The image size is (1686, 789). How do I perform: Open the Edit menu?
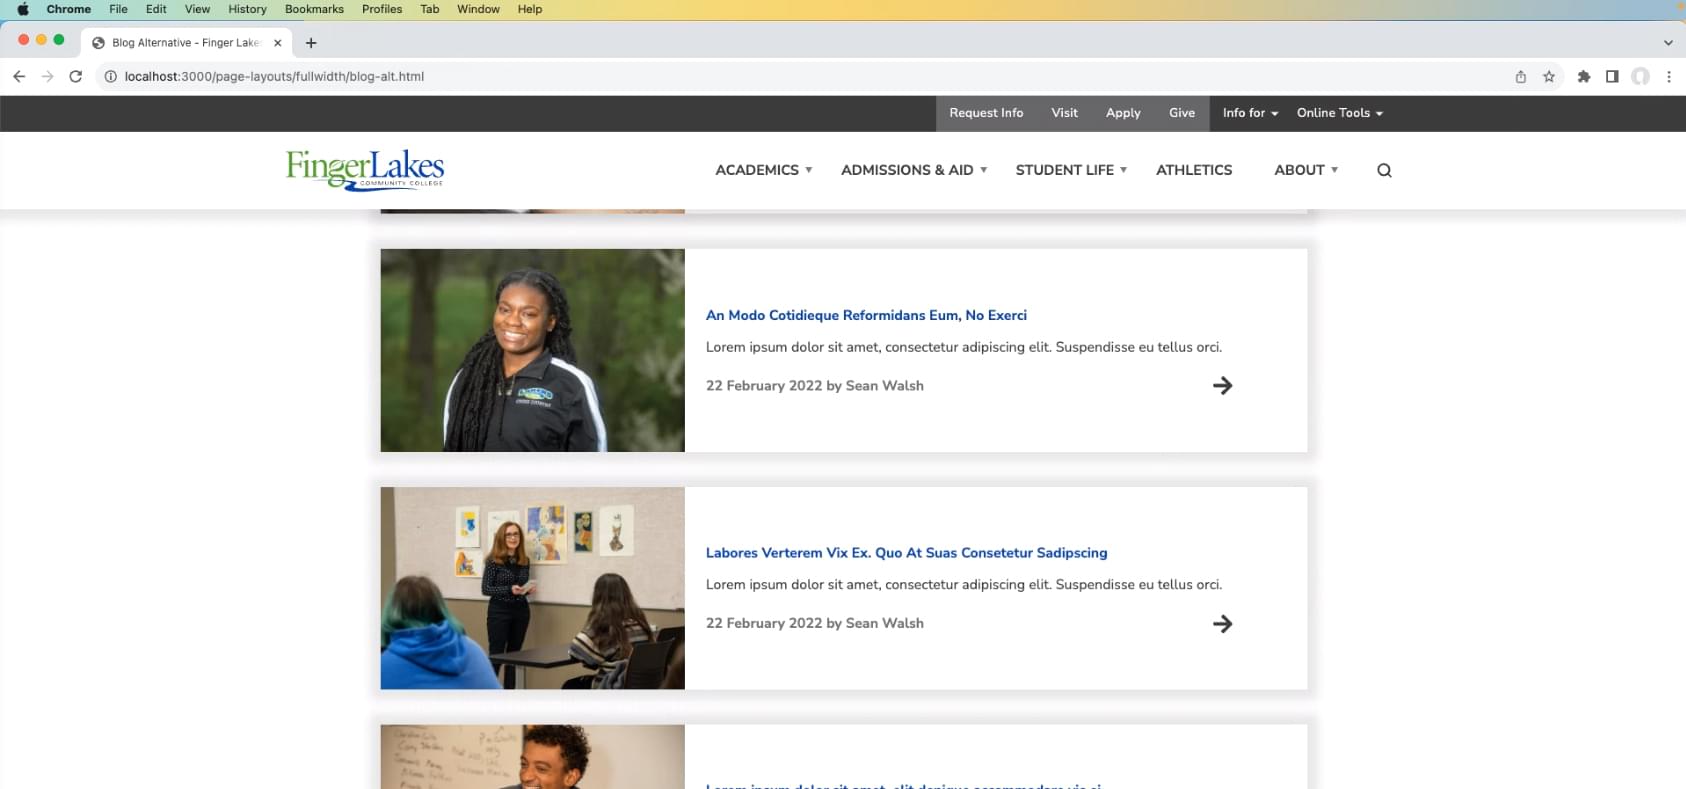coord(156,9)
